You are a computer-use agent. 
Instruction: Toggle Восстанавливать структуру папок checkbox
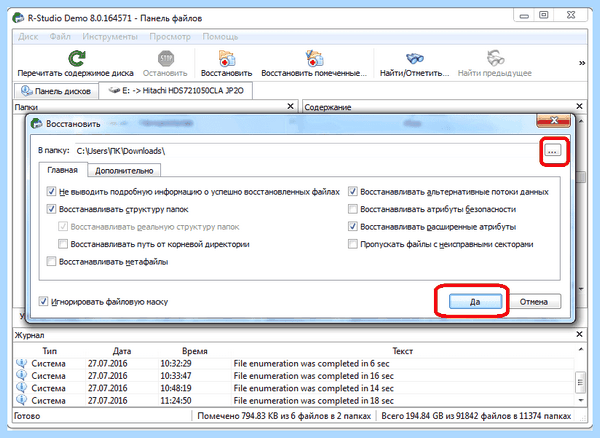(x=51, y=209)
